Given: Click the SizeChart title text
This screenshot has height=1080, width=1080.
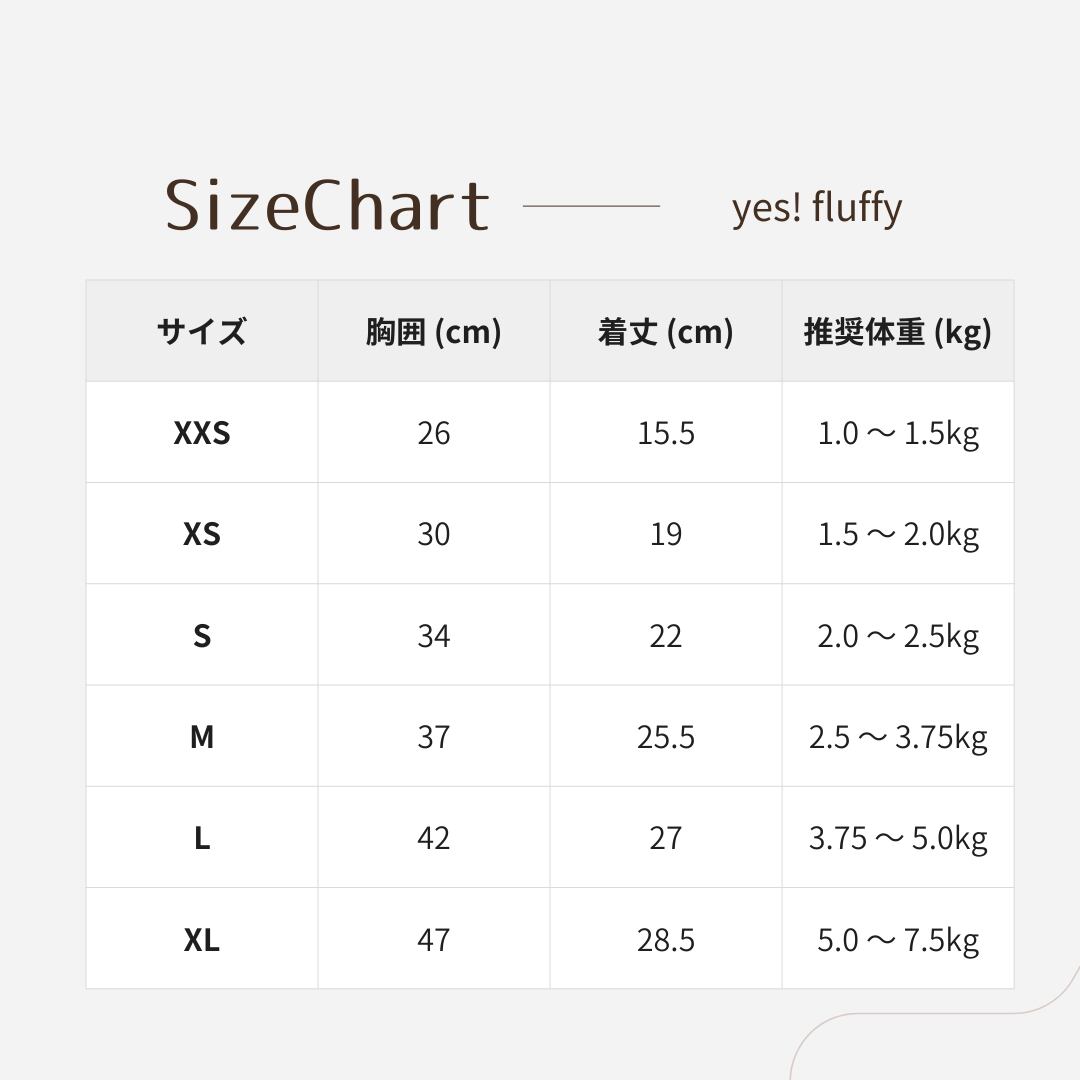Looking at the screenshot, I should point(327,206).
